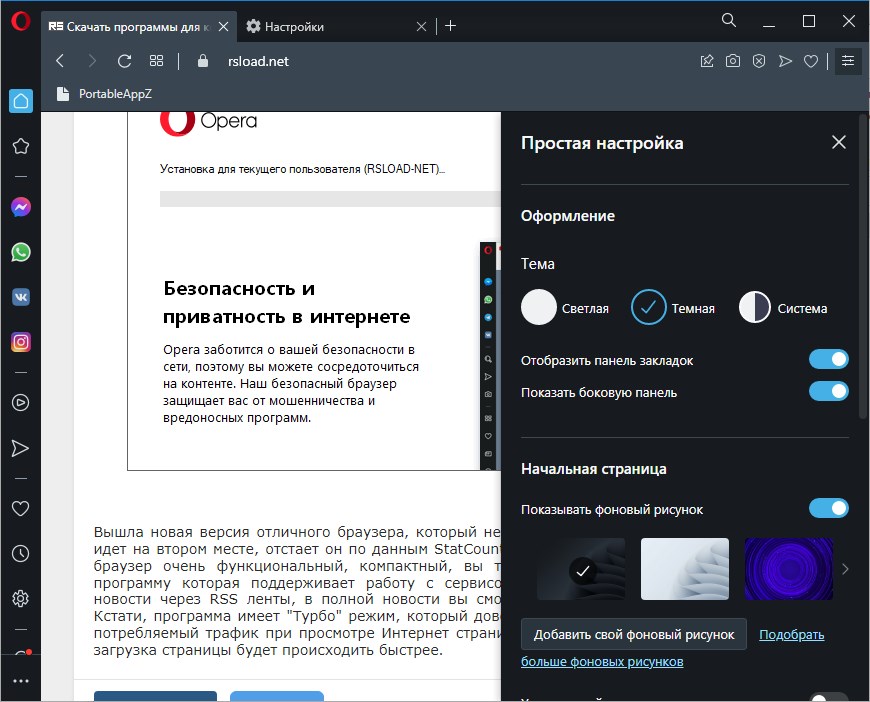This screenshot has width=870, height=702.
Task: Go forward to the next page
Action: point(92,61)
